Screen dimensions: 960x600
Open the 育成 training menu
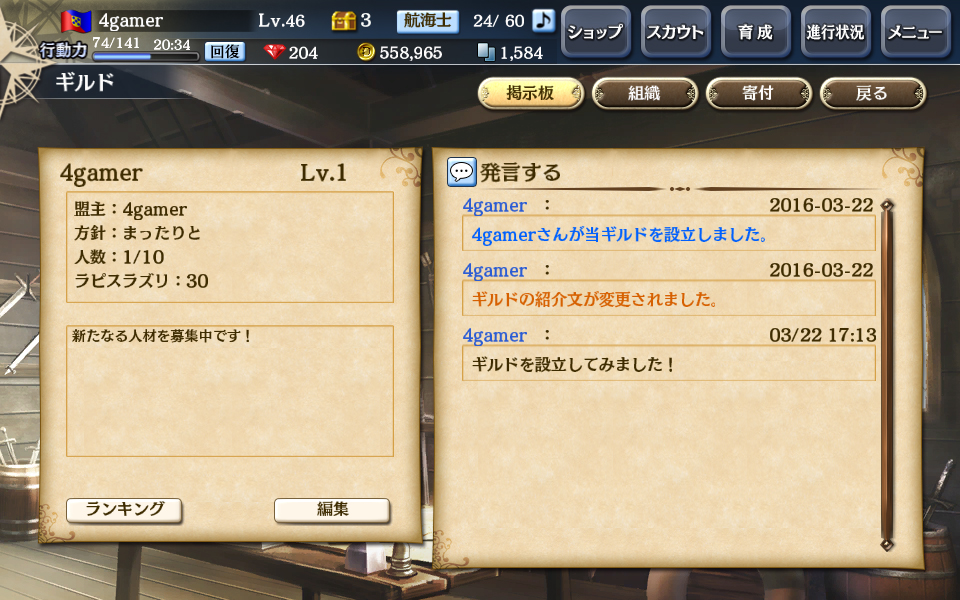[x=756, y=32]
